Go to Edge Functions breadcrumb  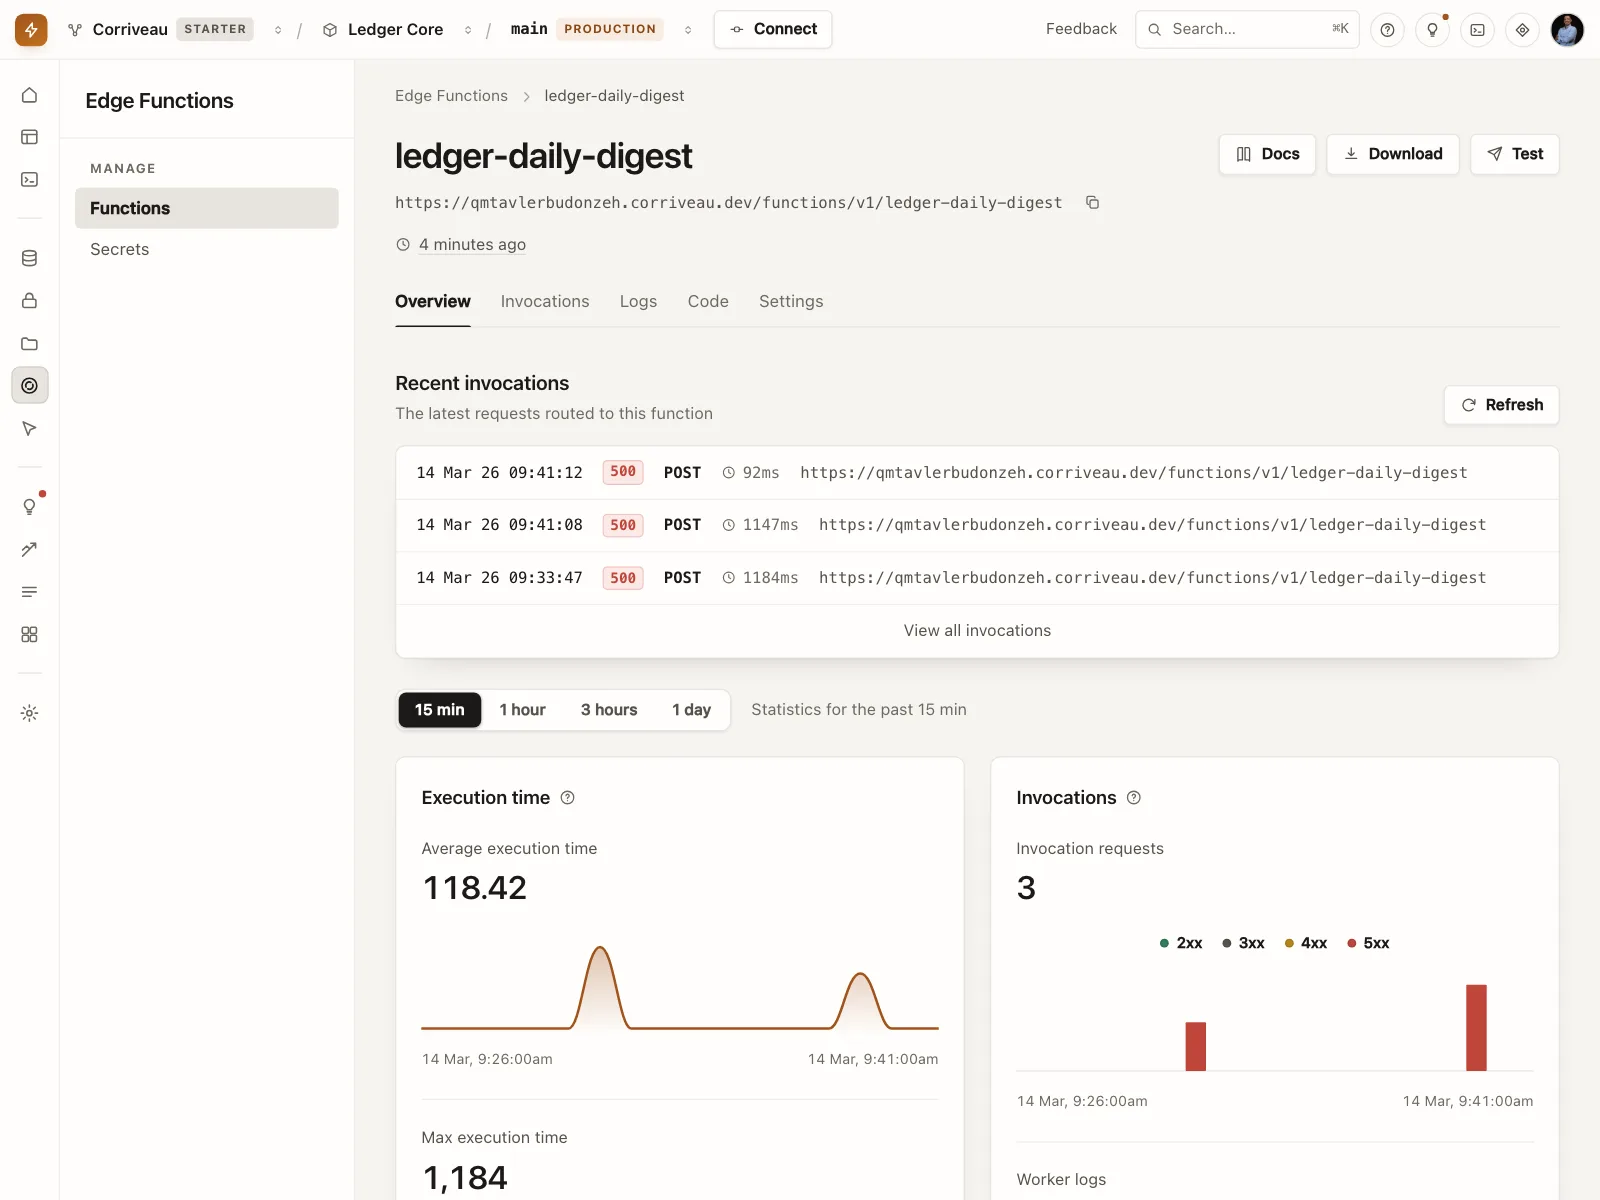coord(451,96)
